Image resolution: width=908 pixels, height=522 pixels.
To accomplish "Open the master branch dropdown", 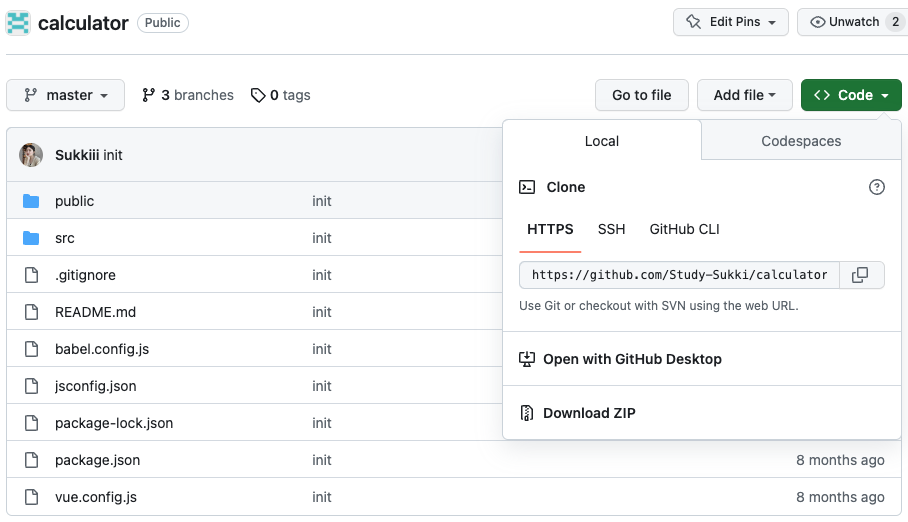I will (66, 95).
